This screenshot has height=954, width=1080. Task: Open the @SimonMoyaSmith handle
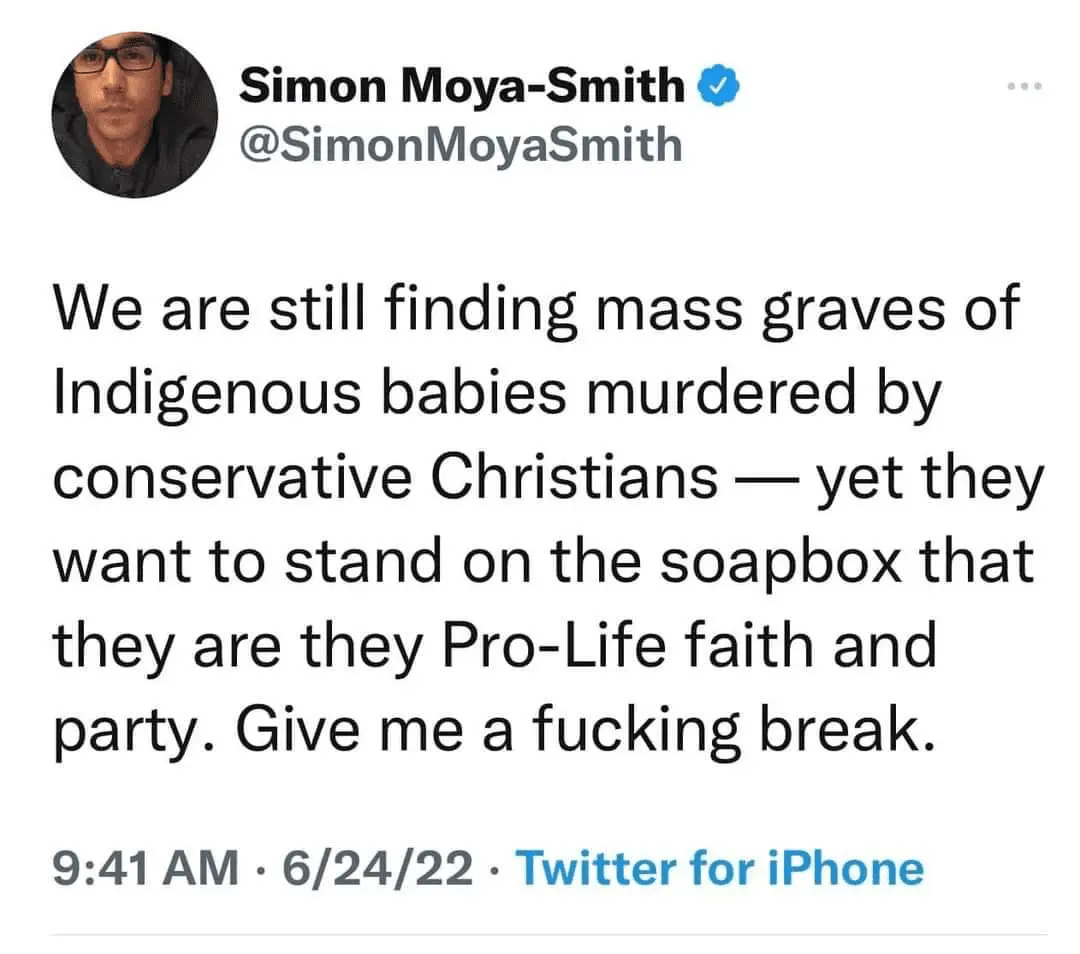[460, 145]
